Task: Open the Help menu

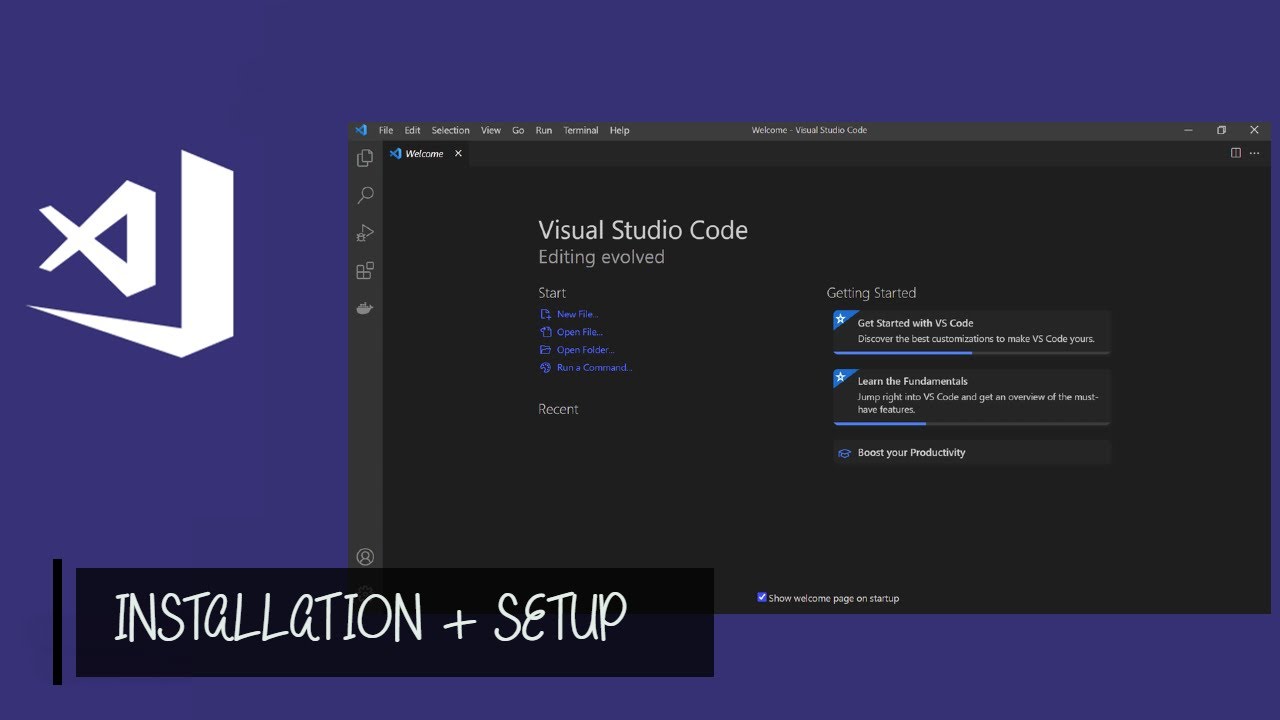Action: 619,130
